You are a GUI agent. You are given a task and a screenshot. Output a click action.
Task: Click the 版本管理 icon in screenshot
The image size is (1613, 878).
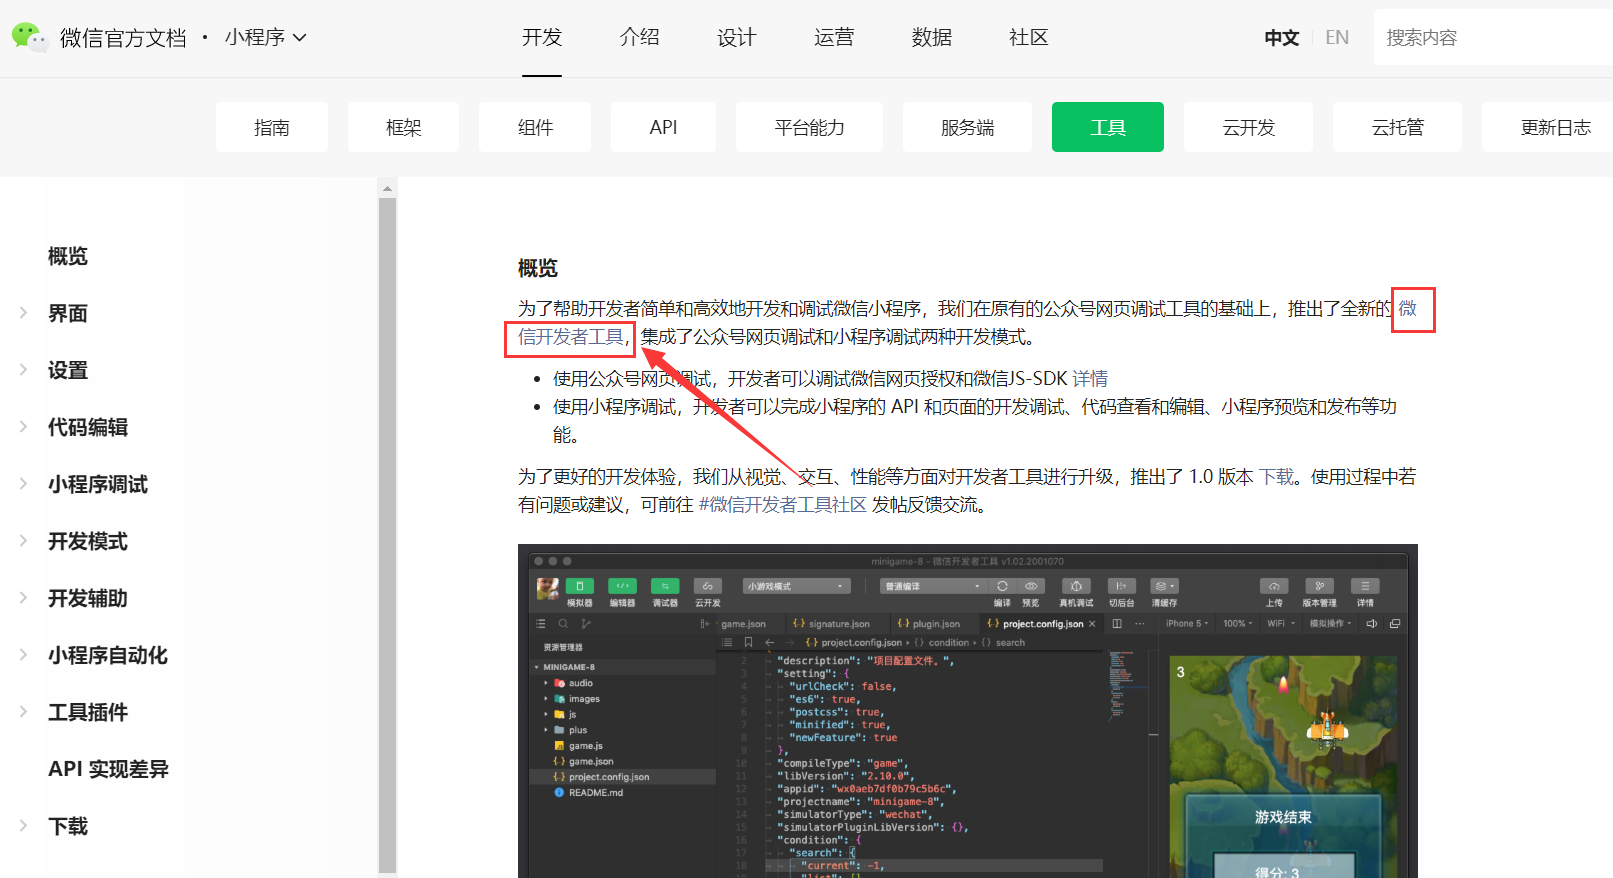[1319, 587]
